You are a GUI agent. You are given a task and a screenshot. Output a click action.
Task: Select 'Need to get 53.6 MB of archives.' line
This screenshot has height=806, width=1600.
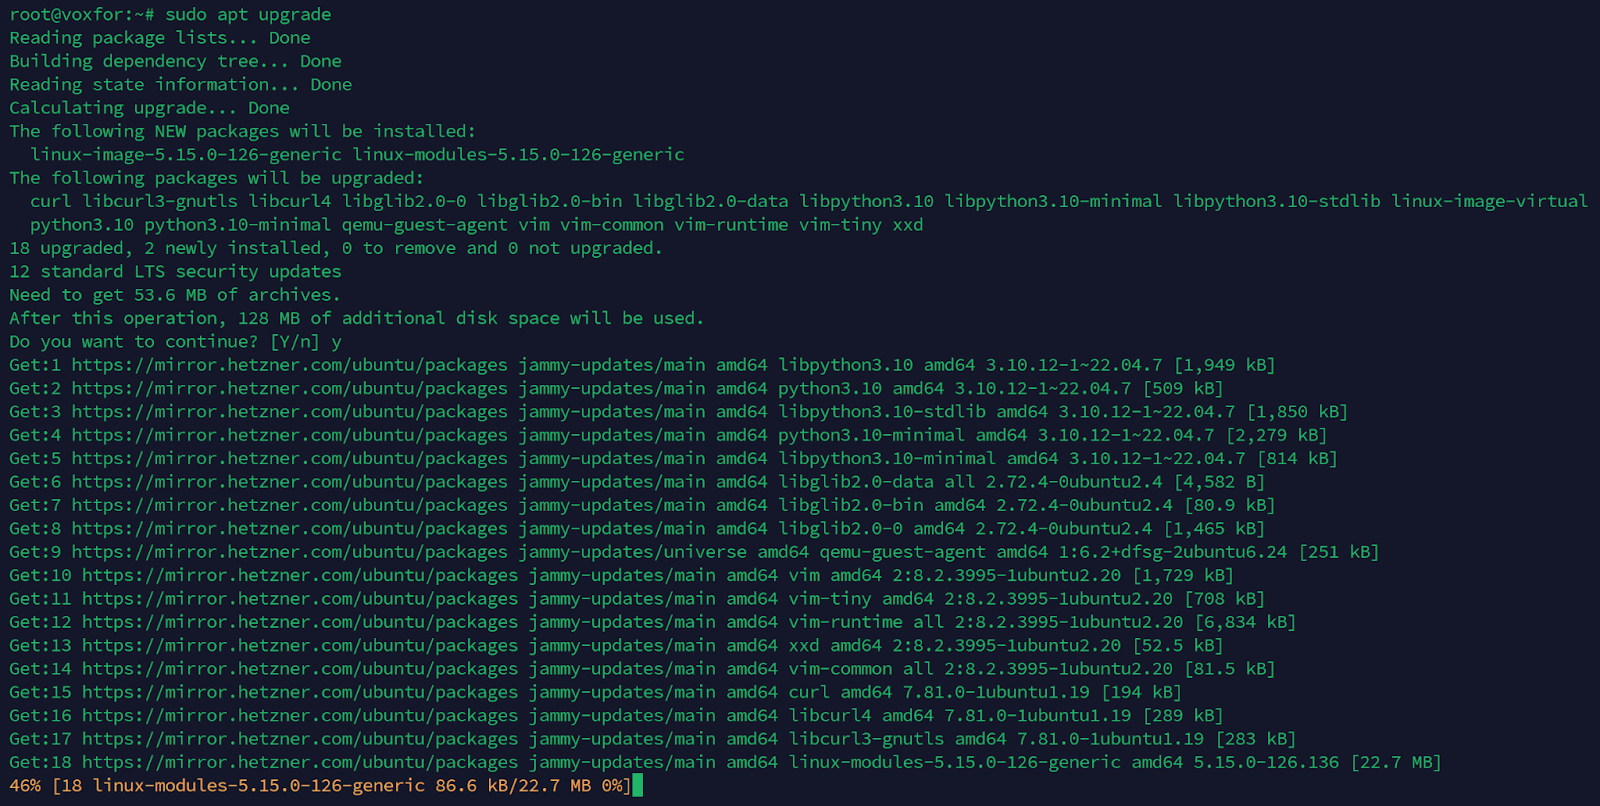pos(175,295)
